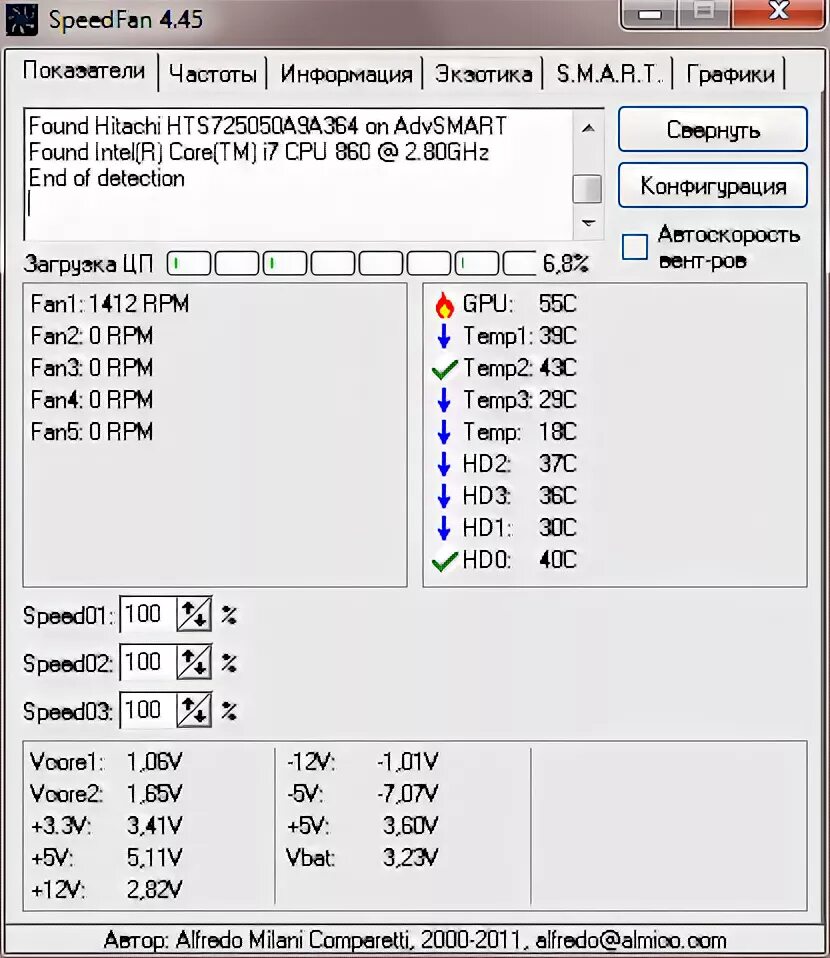The width and height of the screenshot is (830, 958).
Task: Click the down arrow icon beside HD3
Action: click(x=444, y=496)
